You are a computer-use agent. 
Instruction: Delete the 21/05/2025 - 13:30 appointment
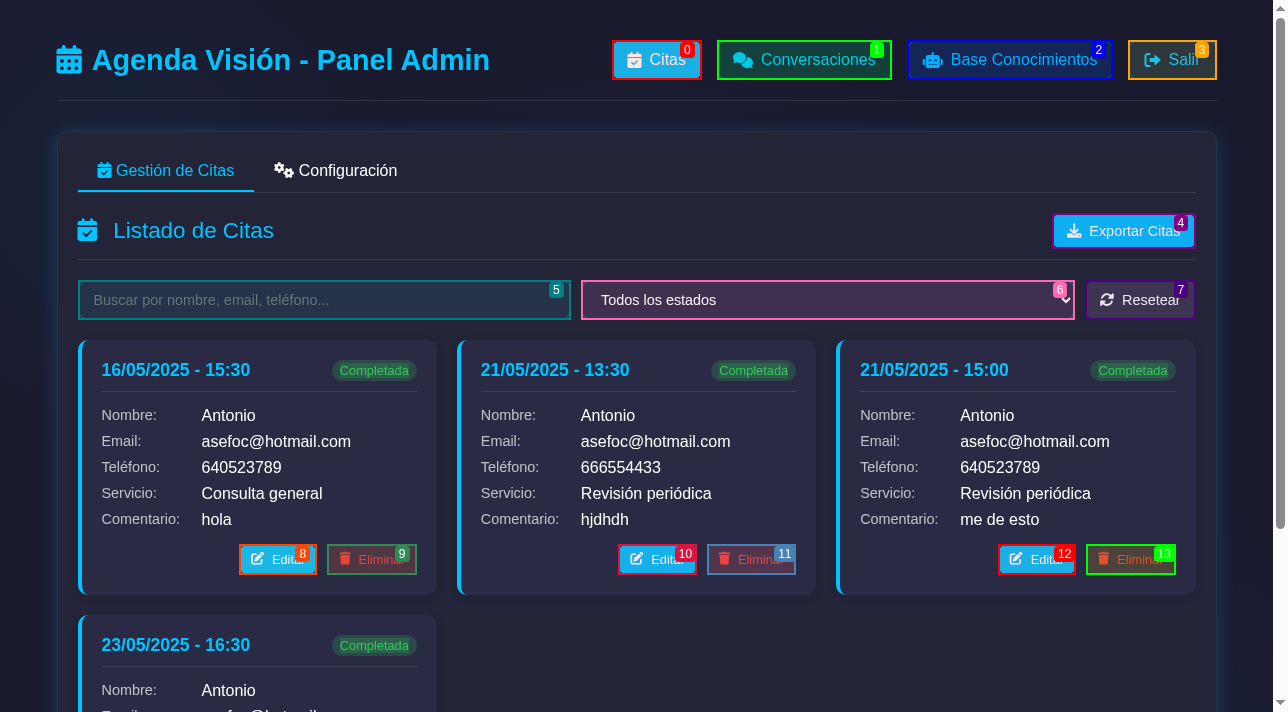point(751,560)
